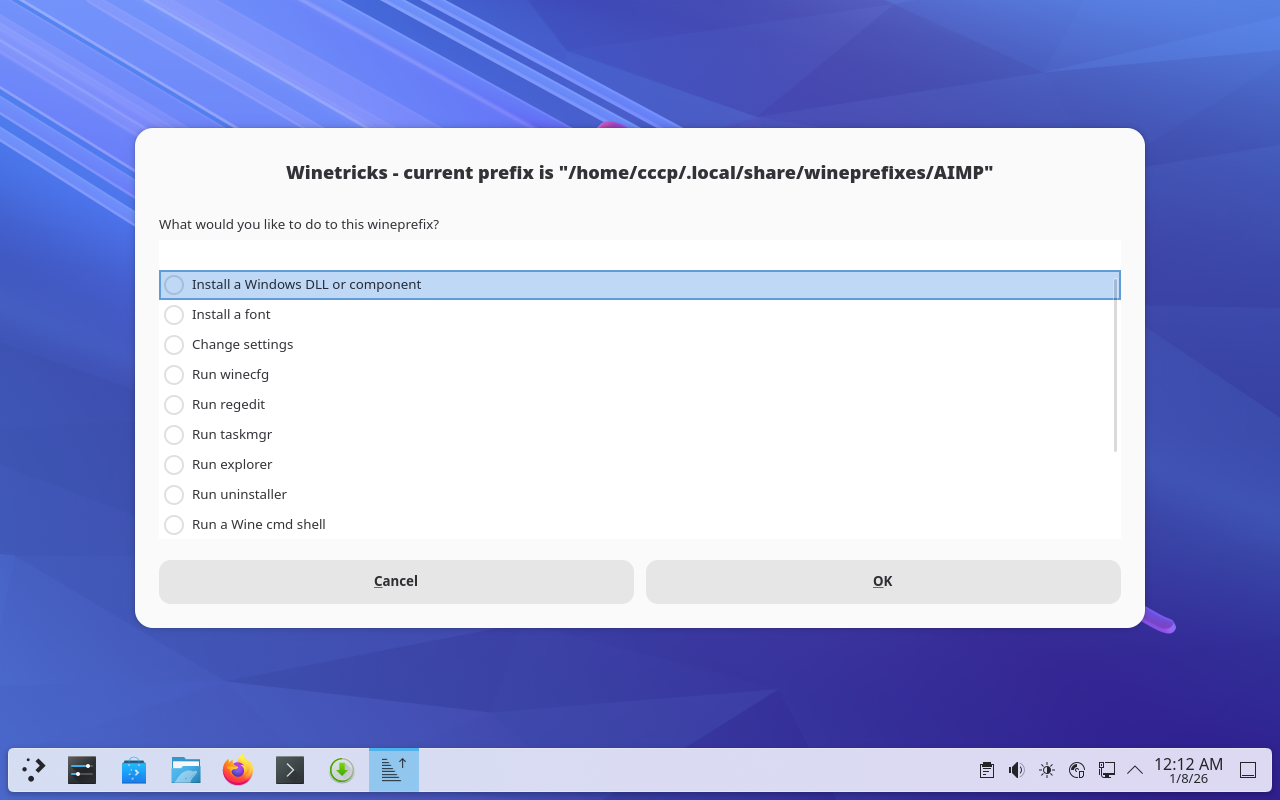Open brightness settings tray icon
The height and width of the screenshot is (800, 1280).
tap(1047, 770)
